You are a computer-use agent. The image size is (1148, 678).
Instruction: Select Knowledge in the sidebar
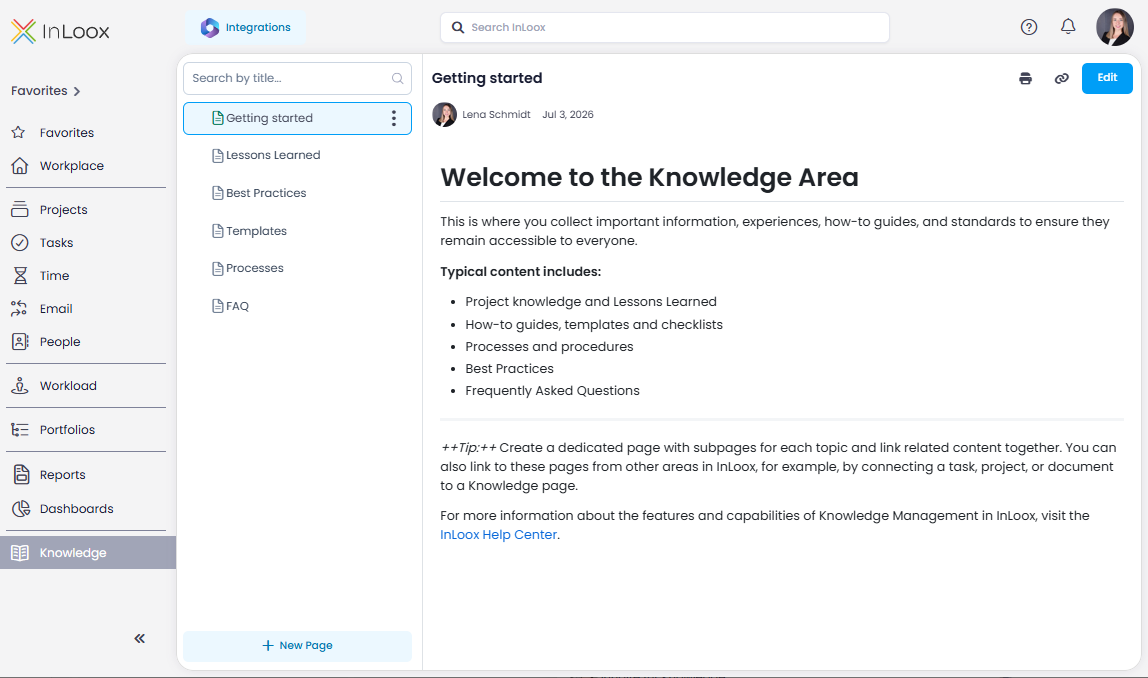(x=88, y=553)
